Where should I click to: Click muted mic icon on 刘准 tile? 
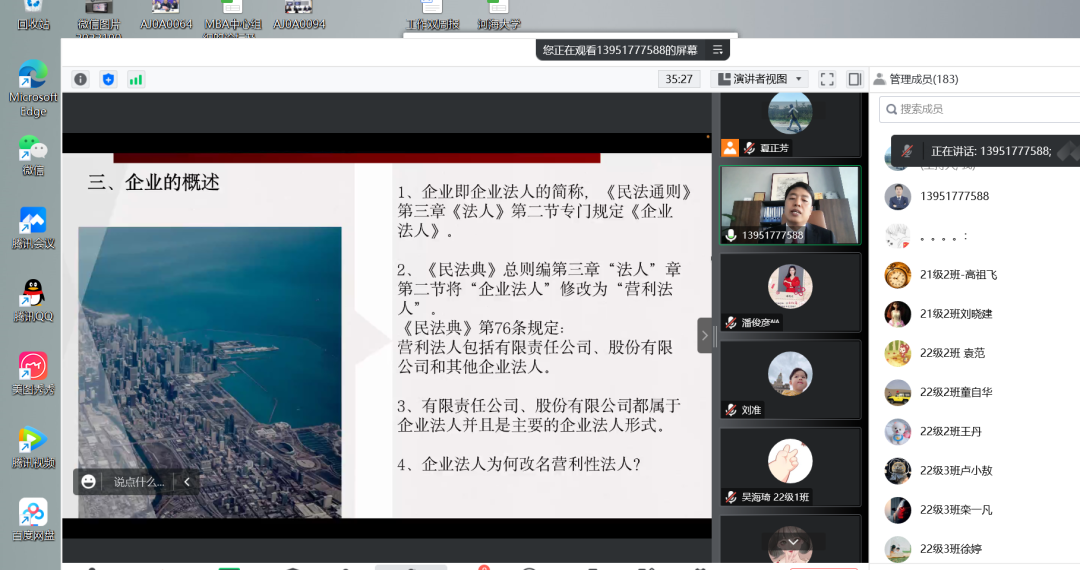(731, 410)
